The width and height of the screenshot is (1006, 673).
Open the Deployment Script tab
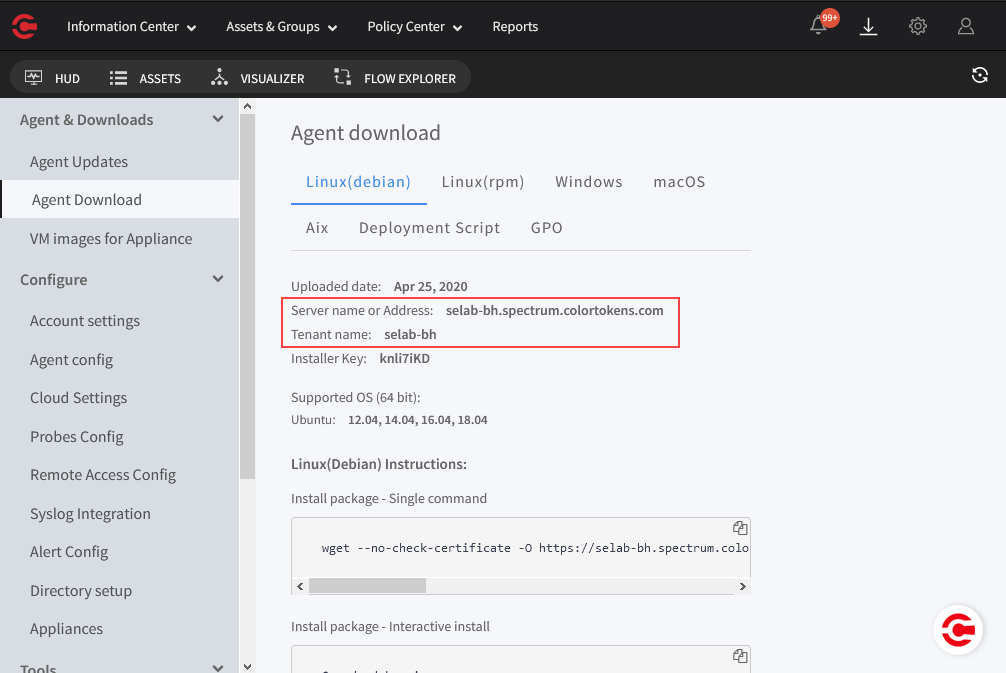pos(429,228)
